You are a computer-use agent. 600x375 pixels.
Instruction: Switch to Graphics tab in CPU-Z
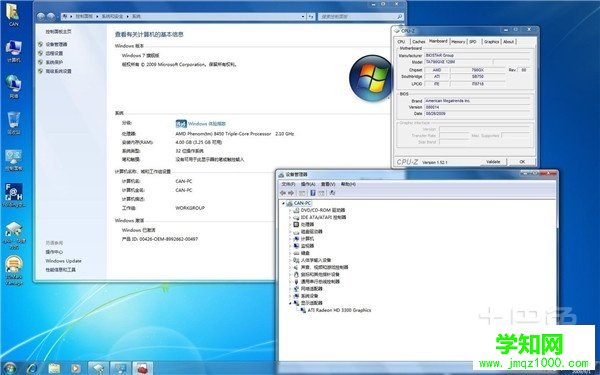491,42
